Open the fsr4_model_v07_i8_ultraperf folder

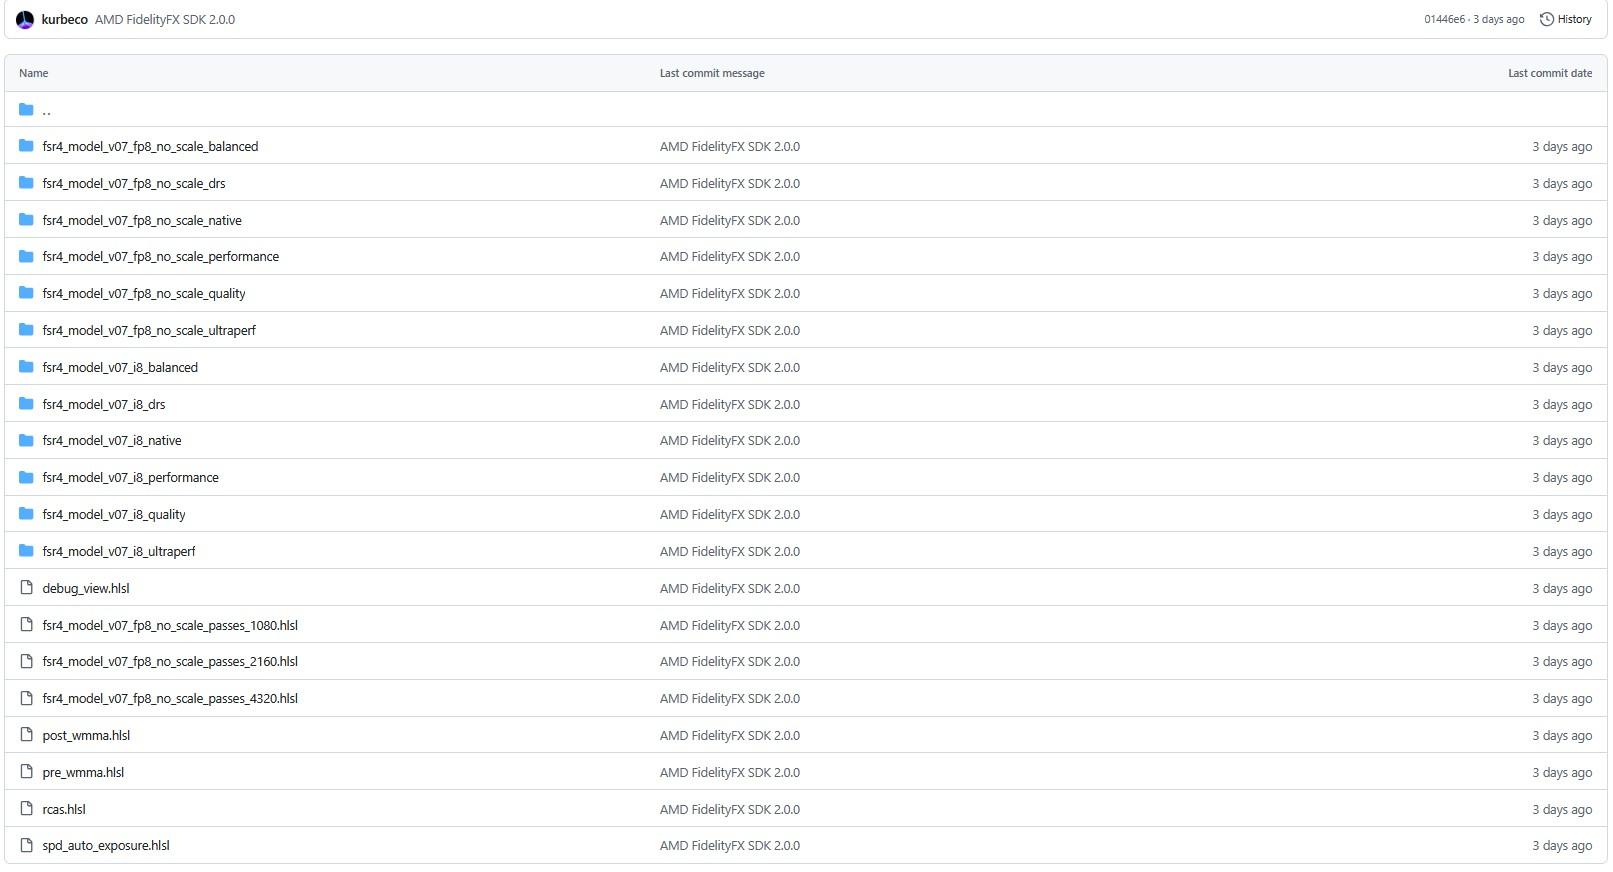[x=119, y=552]
